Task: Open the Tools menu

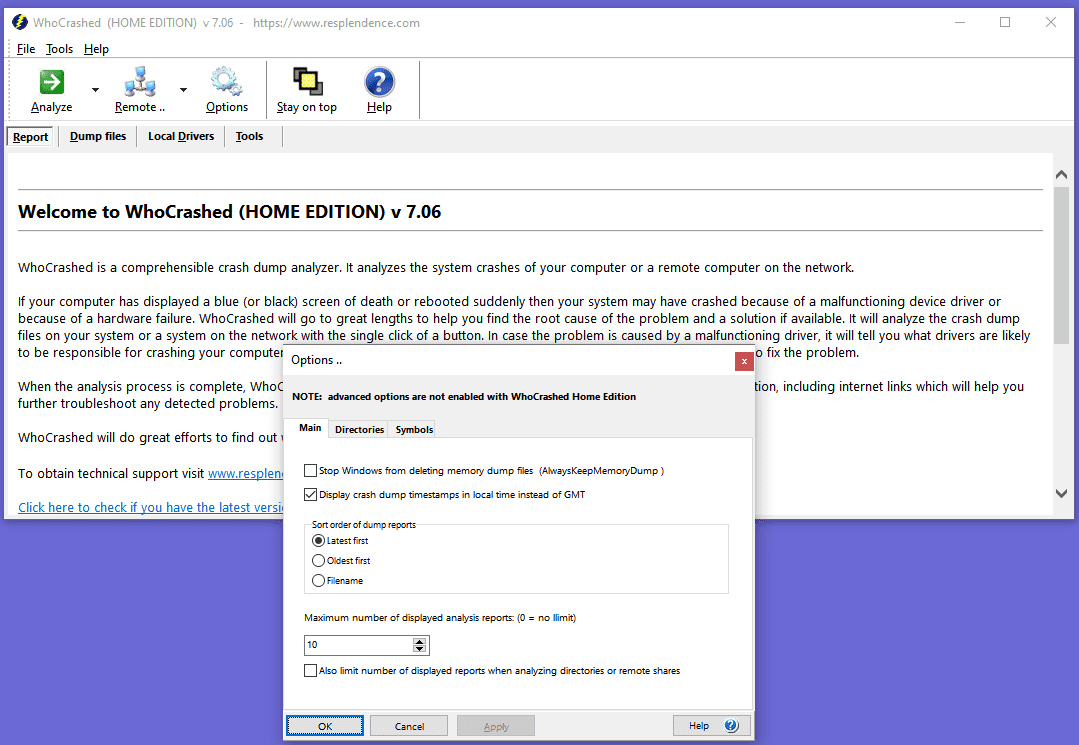Action: 59,49
